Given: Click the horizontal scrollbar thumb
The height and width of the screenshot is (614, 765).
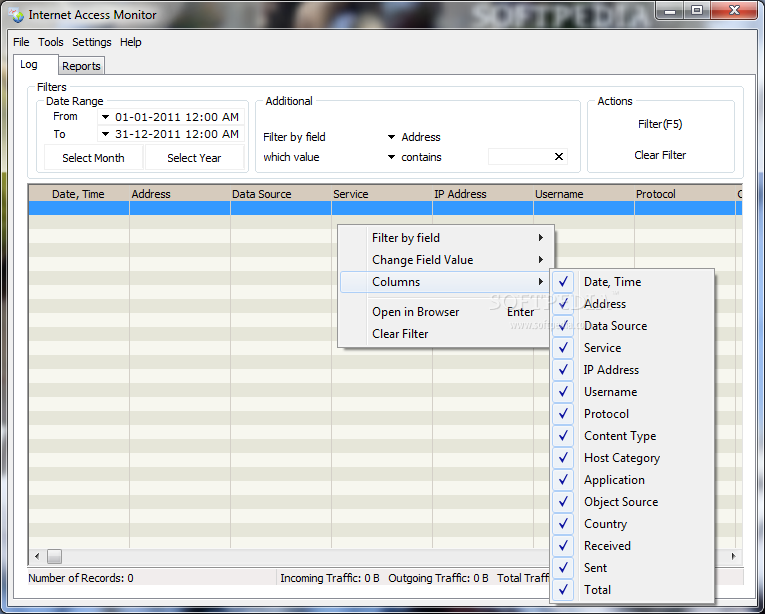Looking at the screenshot, I should 54,556.
